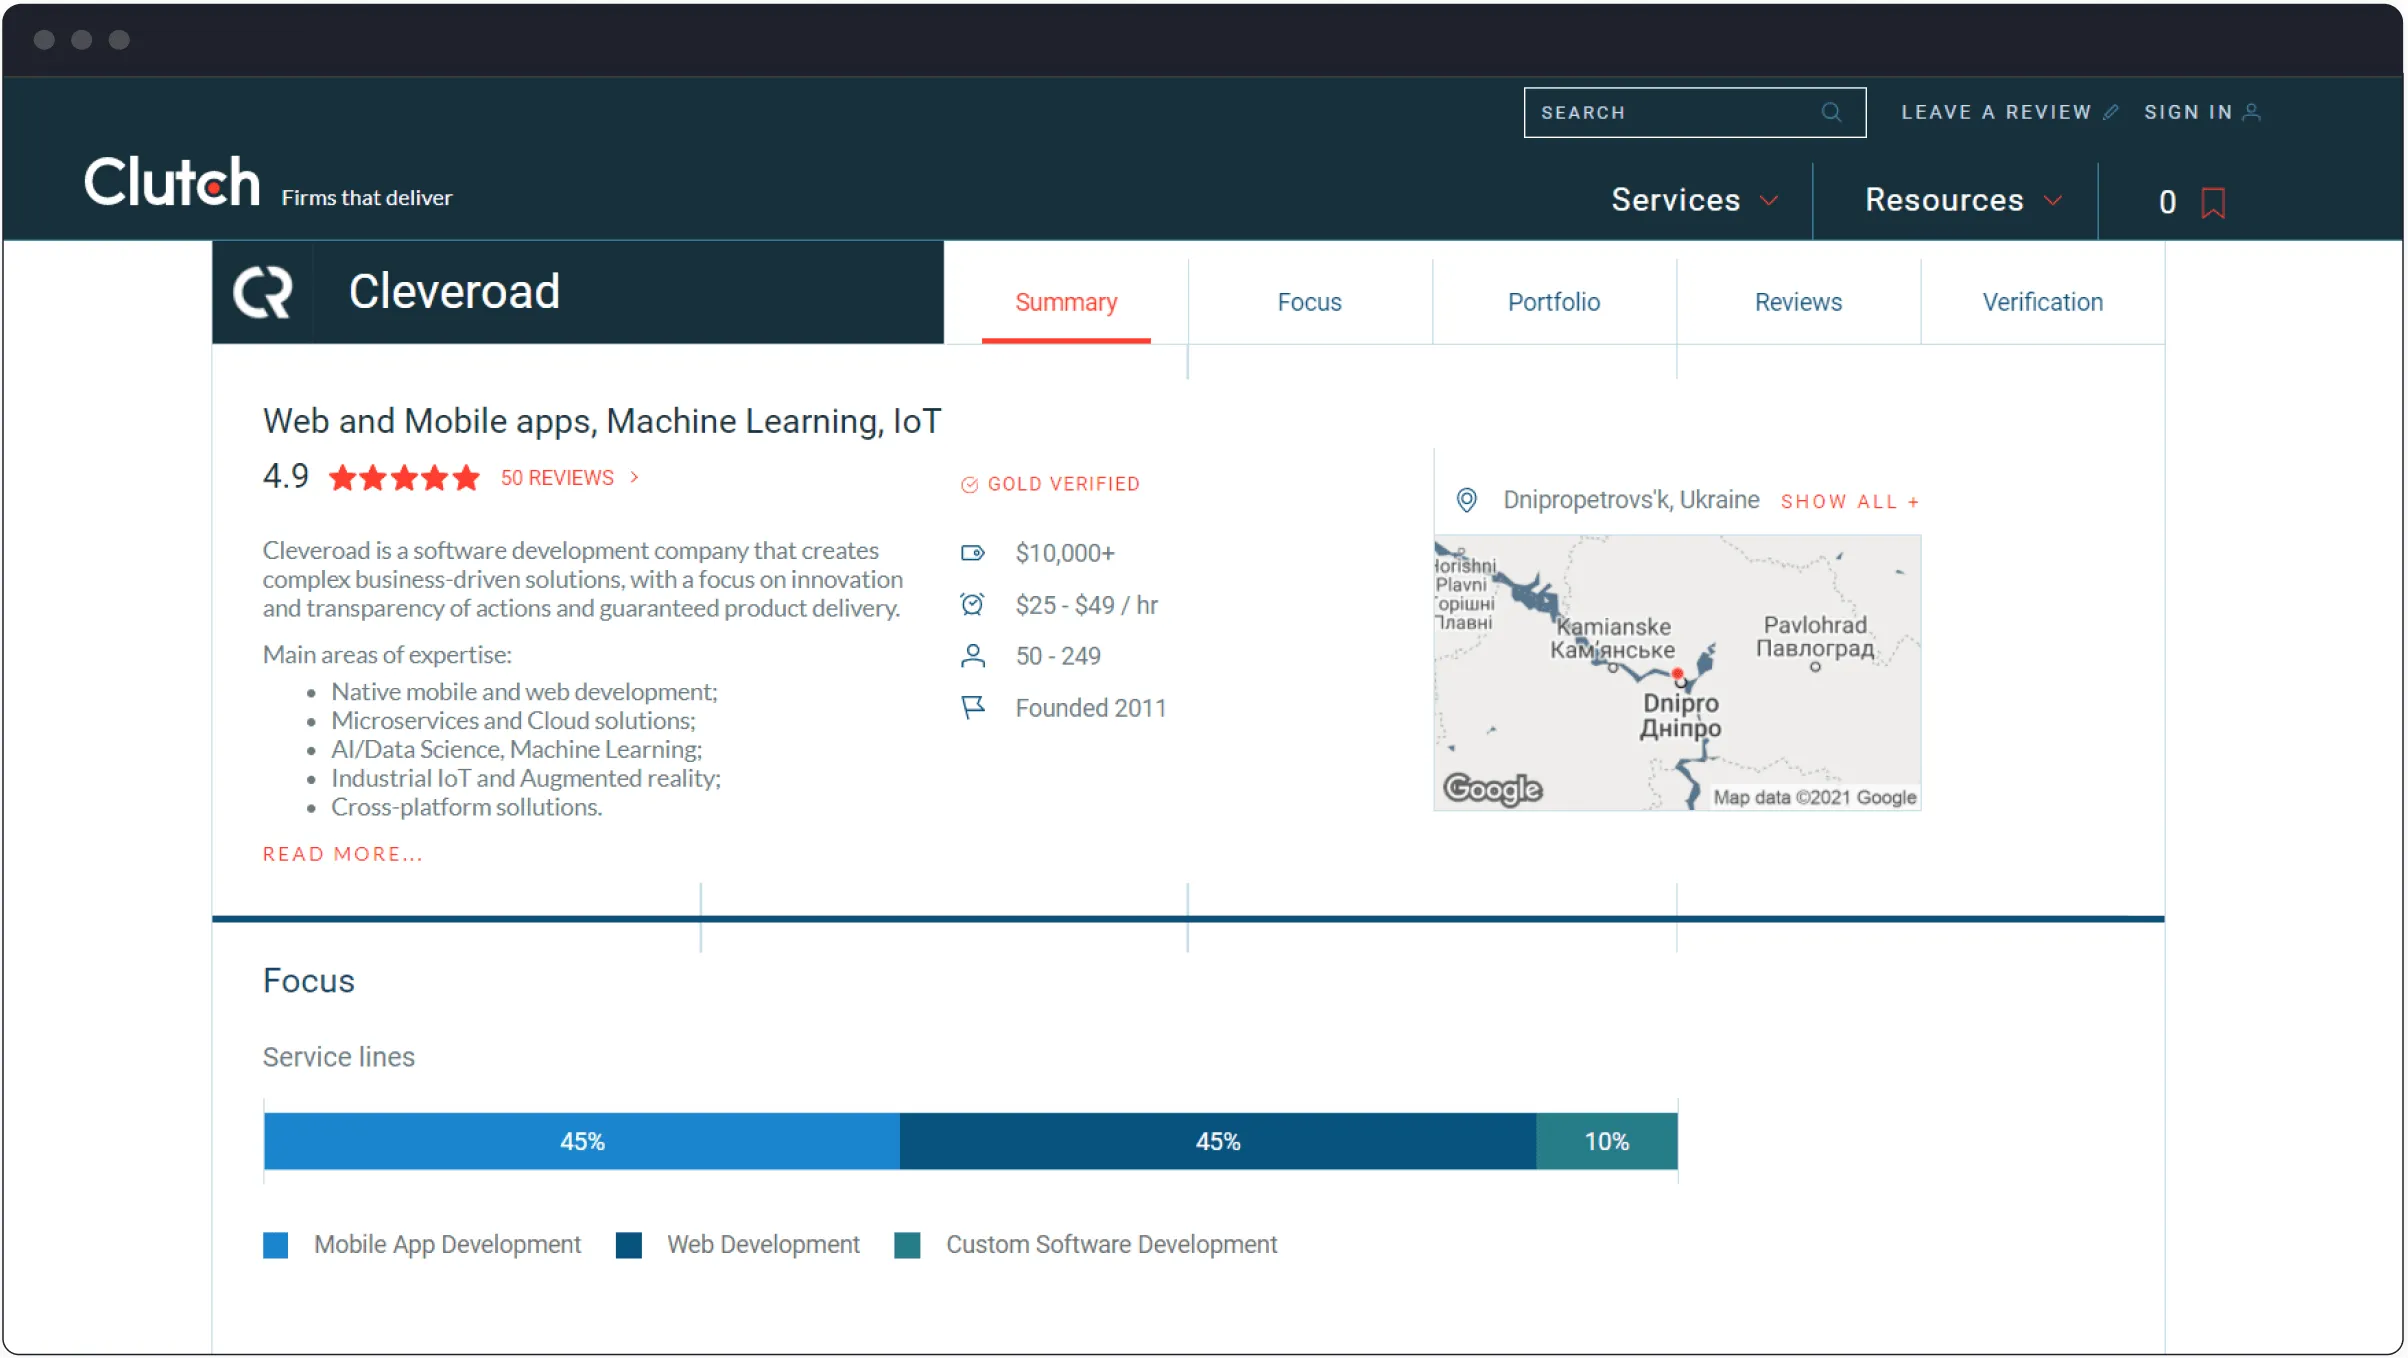Click the Gold Verified check icon
Viewport: 2408px width, 1358px height.
969,485
